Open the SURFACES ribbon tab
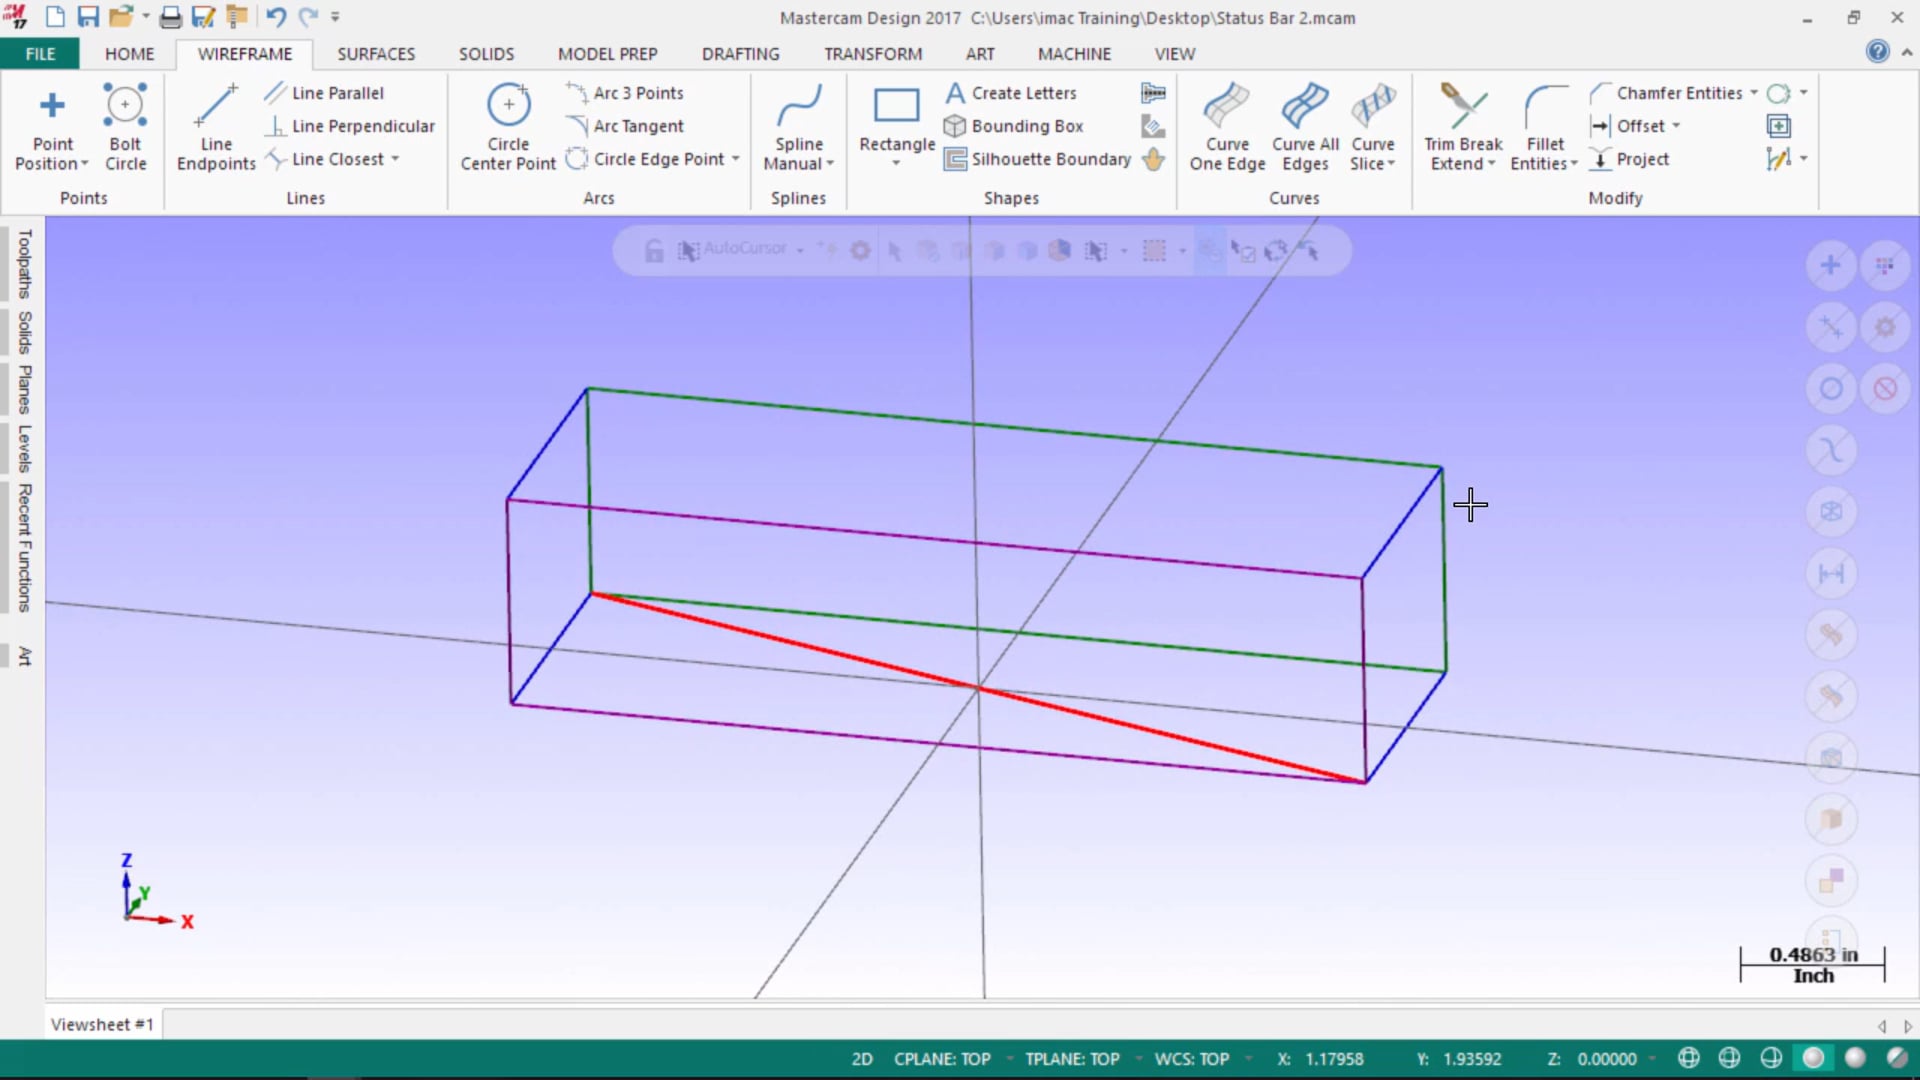 [x=375, y=54]
